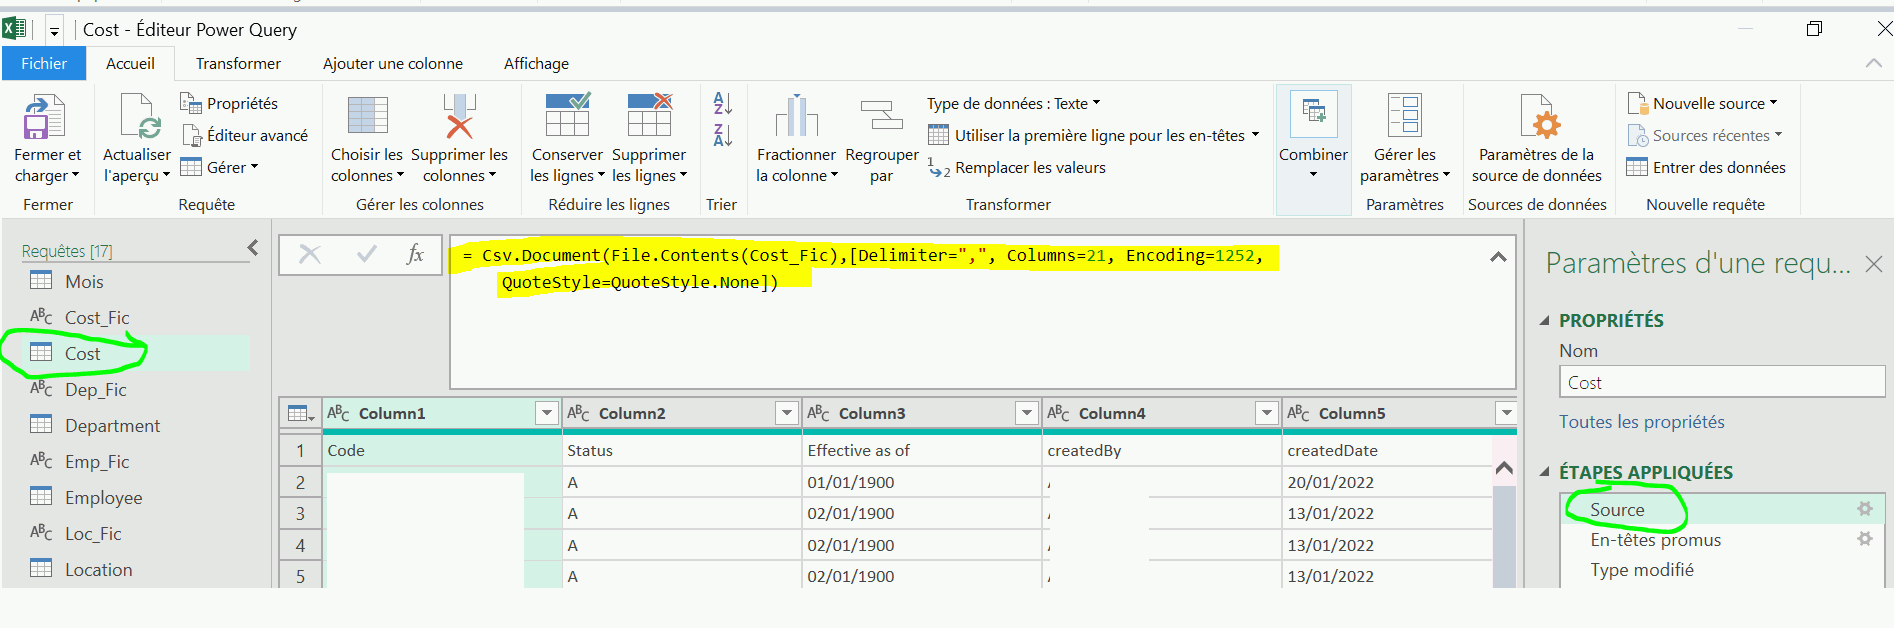Image resolution: width=1894 pixels, height=628 pixels.
Task: Click the Toutes les propriétés link
Action: [1641, 422]
